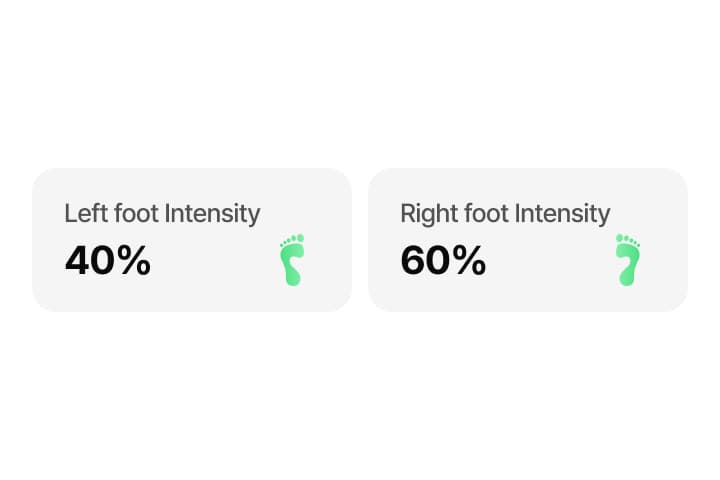The width and height of the screenshot is (720, 480).
Task: Click the word "foot" in the left card
Action: pos(135,213)
